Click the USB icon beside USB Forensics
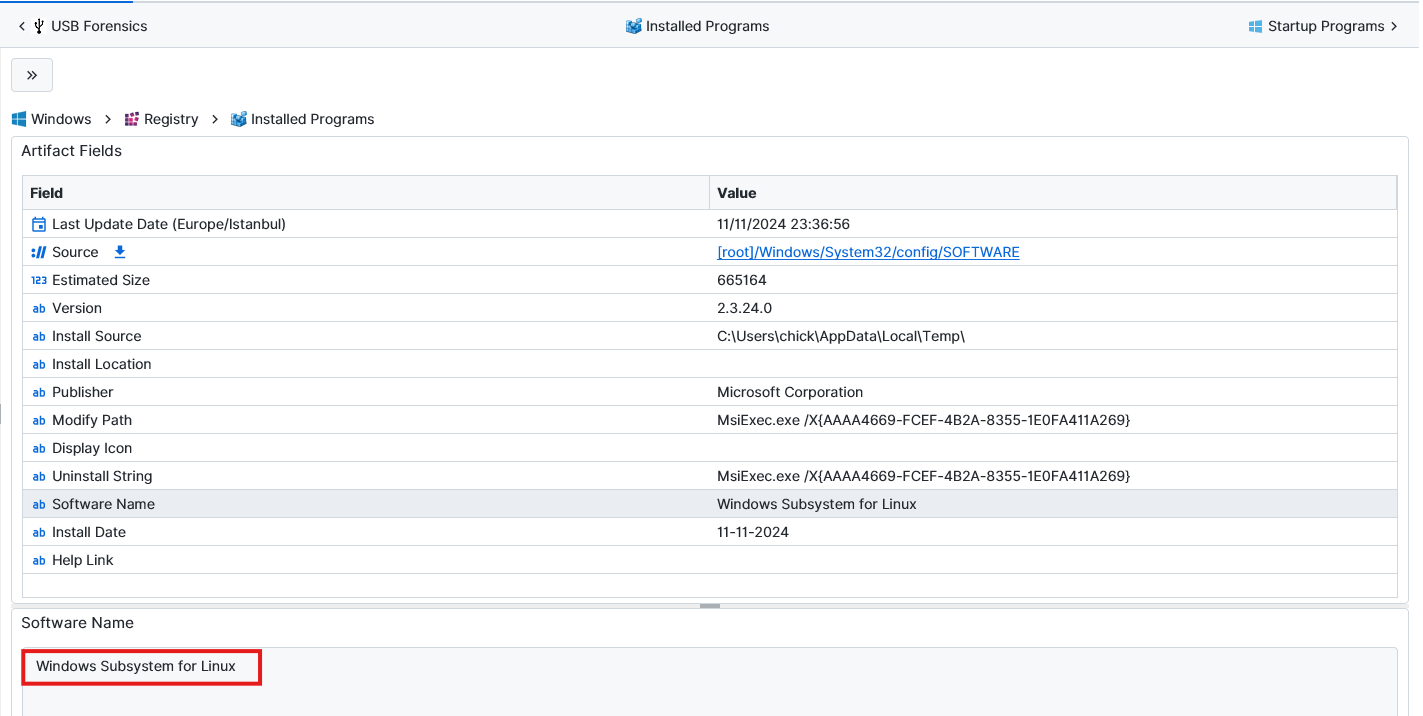Screen dimensions: 1423x716 (39, 26)
